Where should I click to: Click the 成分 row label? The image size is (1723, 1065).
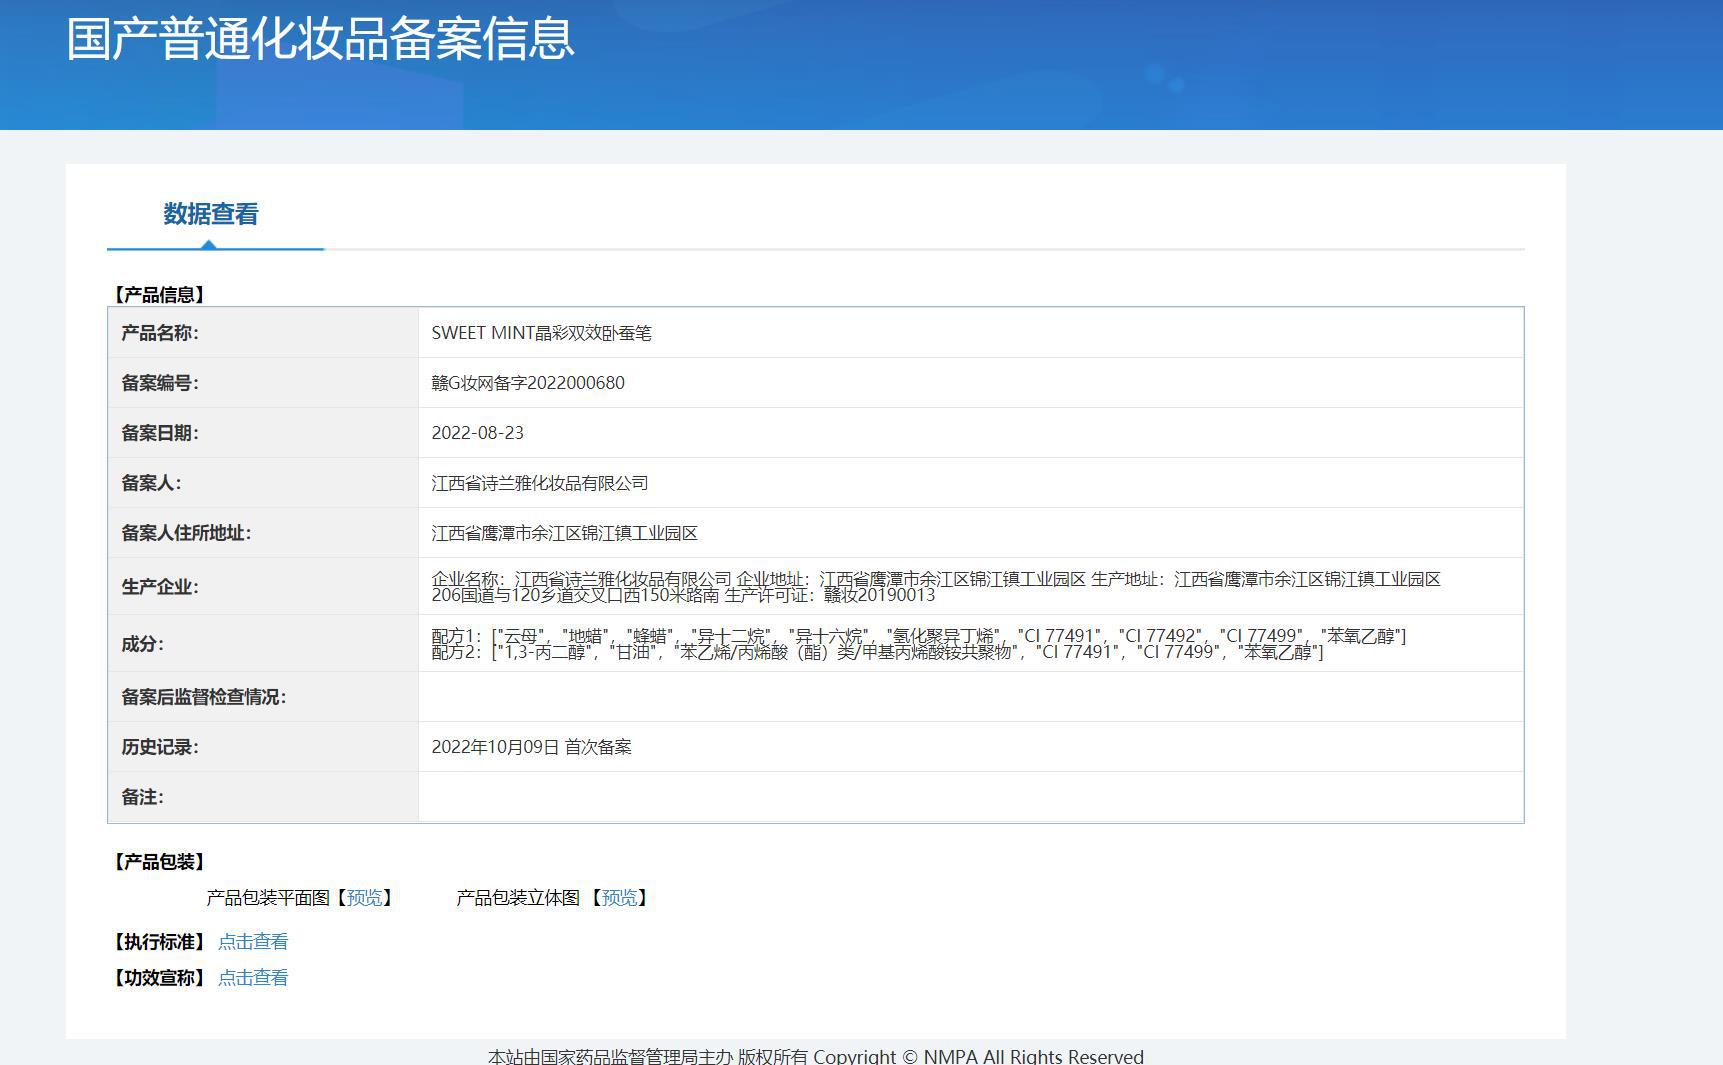tap(142, 644)
